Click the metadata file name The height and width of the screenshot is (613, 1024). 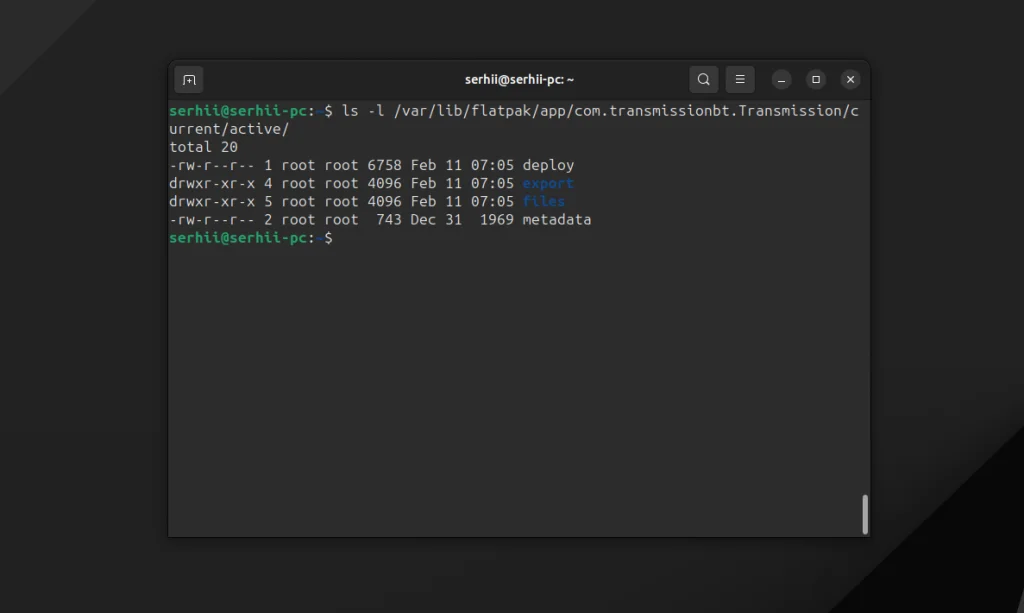(x=556, y=219)
